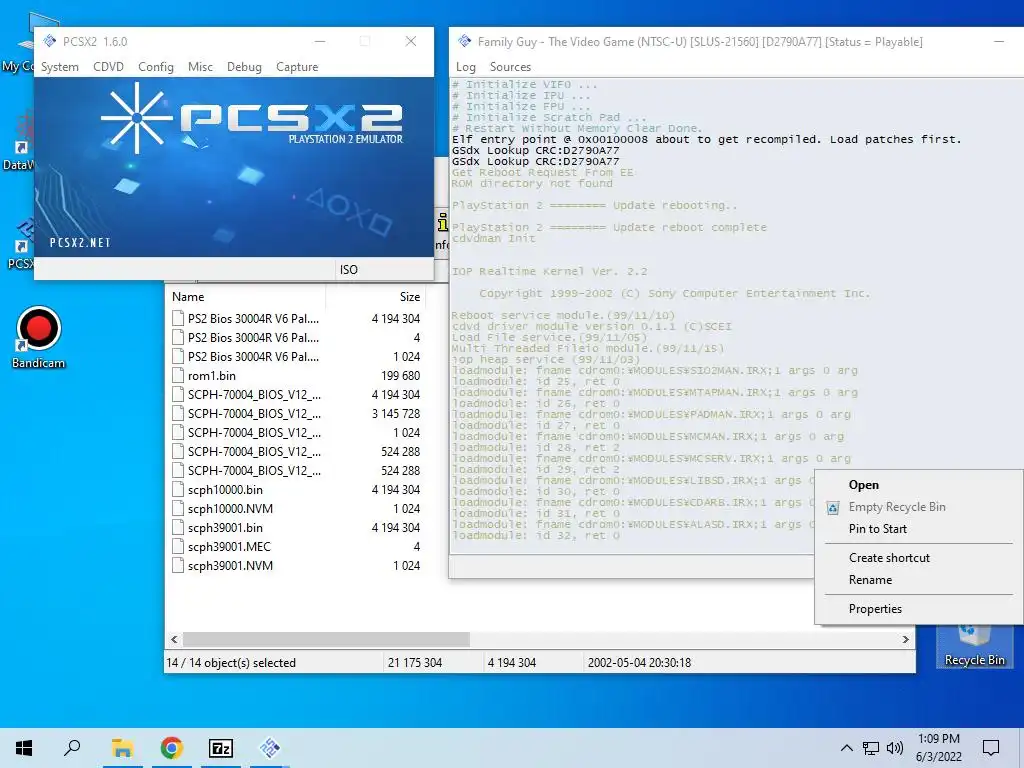
Task: Open the System menu in PCSX2
Action: (x=59, y=67)
